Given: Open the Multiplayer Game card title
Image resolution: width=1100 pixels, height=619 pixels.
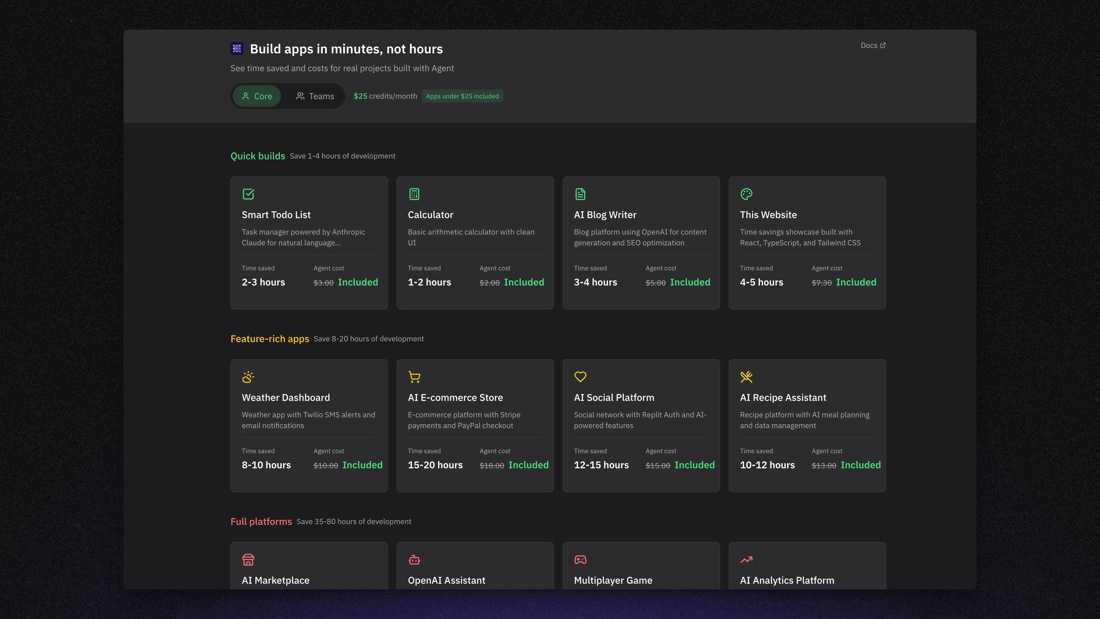Looking at the screenshot, I should [x=613, y=580].
